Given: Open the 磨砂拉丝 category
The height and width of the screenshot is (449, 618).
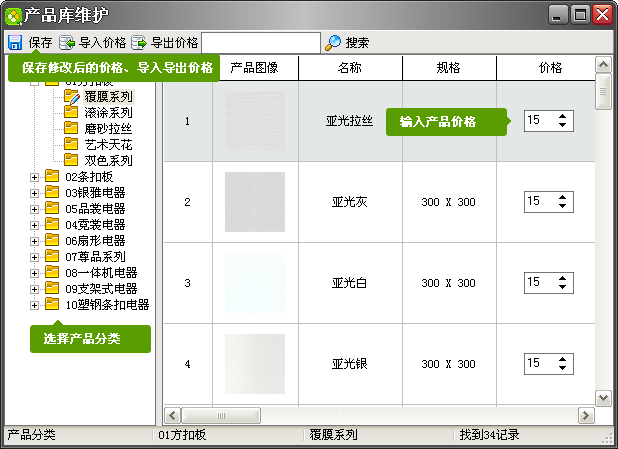Looking at the screenshot, I should click(108, 129).
